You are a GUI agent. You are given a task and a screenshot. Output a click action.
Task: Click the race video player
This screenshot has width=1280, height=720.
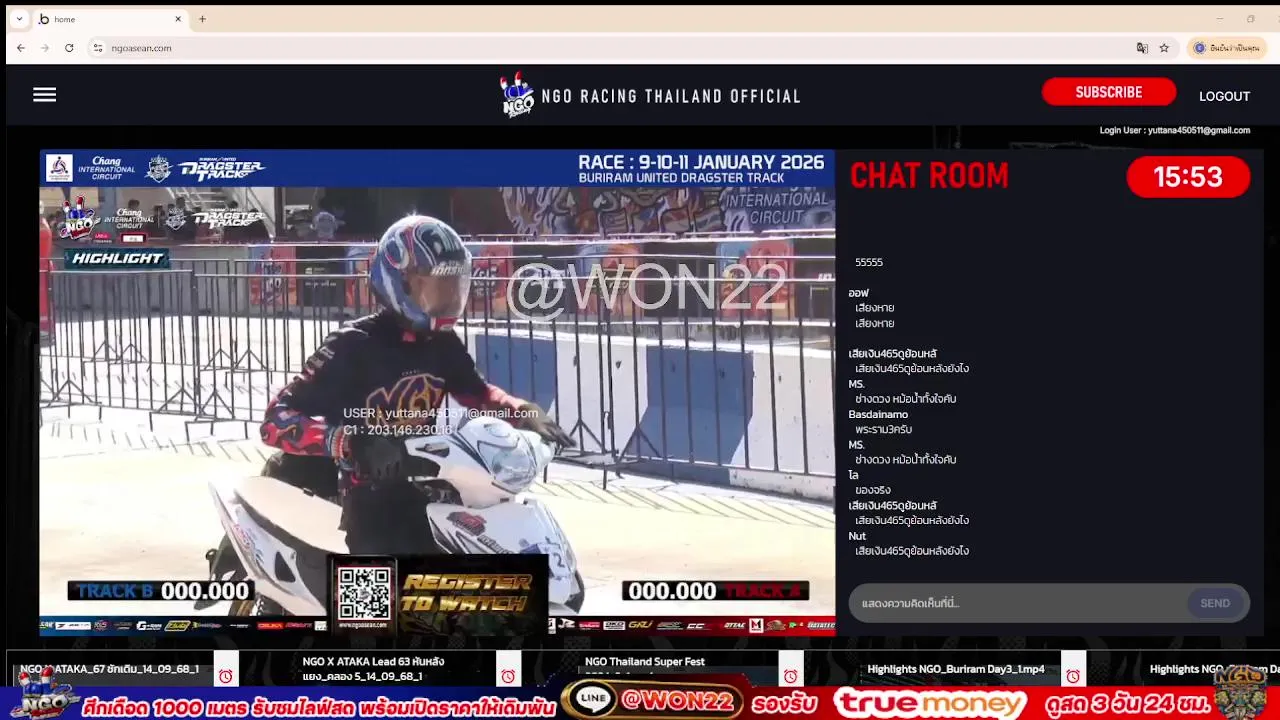(x=437, y=393)
